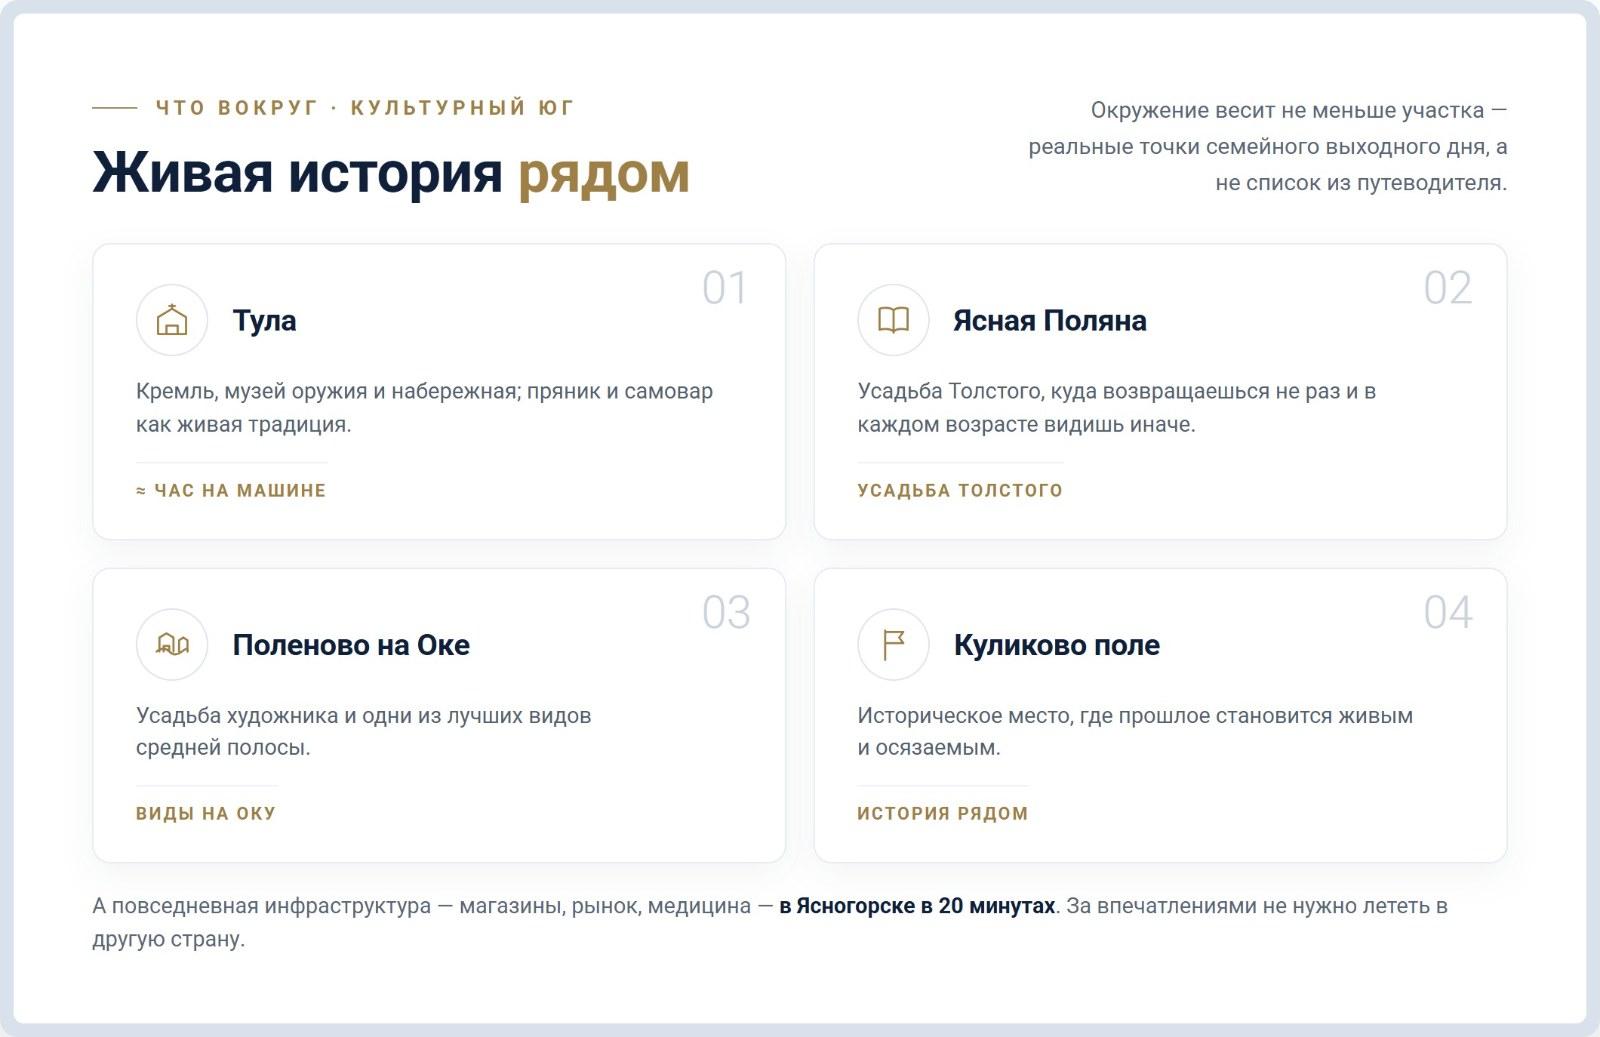The width and height of the screenshot is (1600, 1037).
Task: Click the flag icon beside Куликово поле
Action: 893,645
